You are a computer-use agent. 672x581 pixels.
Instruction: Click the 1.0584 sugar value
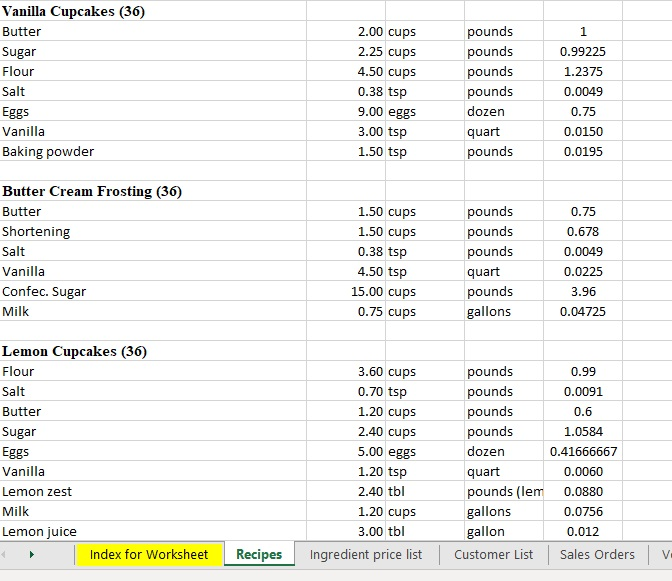(x=583, y=431)
